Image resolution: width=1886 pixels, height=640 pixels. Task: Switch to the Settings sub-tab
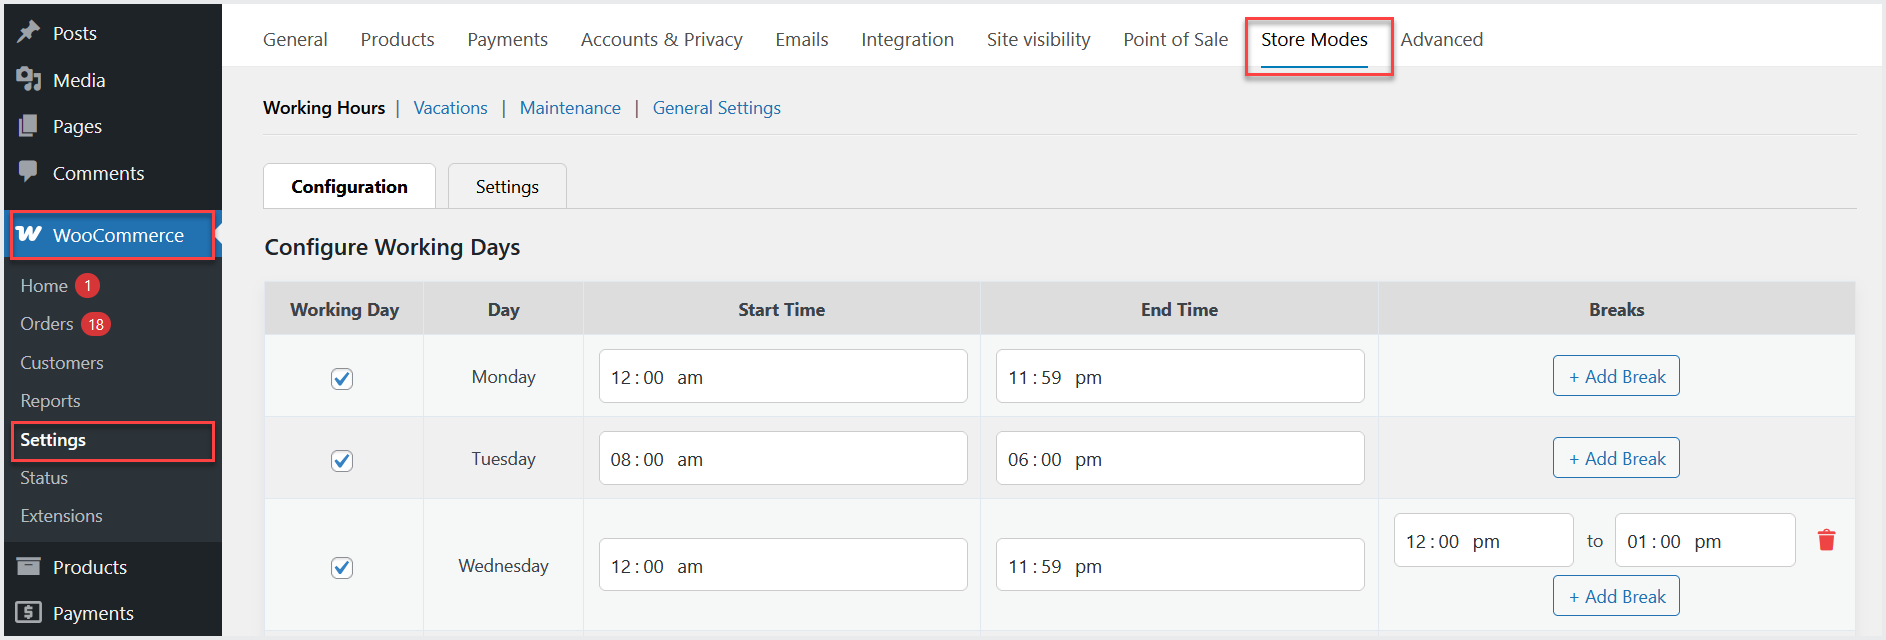507,187
